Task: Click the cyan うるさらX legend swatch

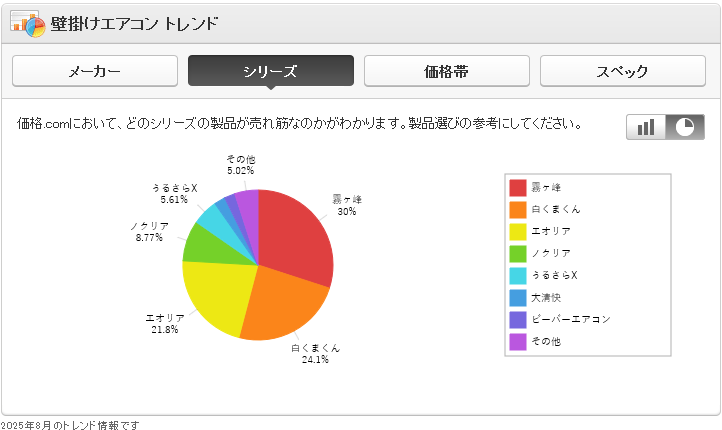Action: click(x=518, y=276)
